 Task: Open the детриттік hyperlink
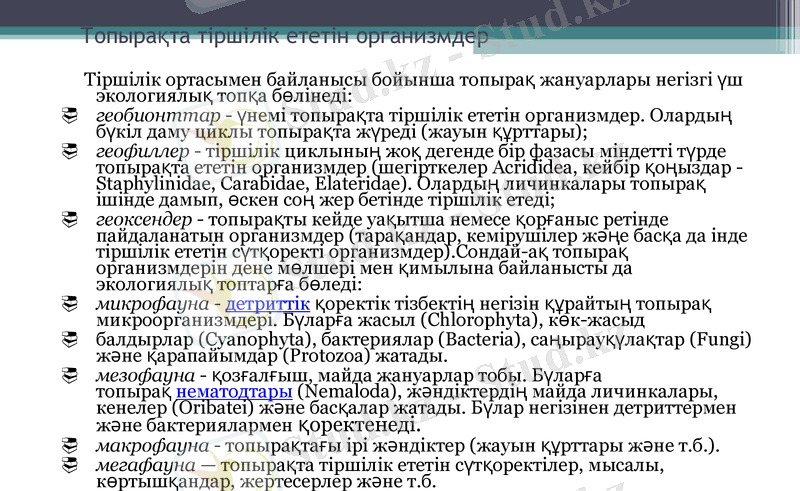[267, 304]
